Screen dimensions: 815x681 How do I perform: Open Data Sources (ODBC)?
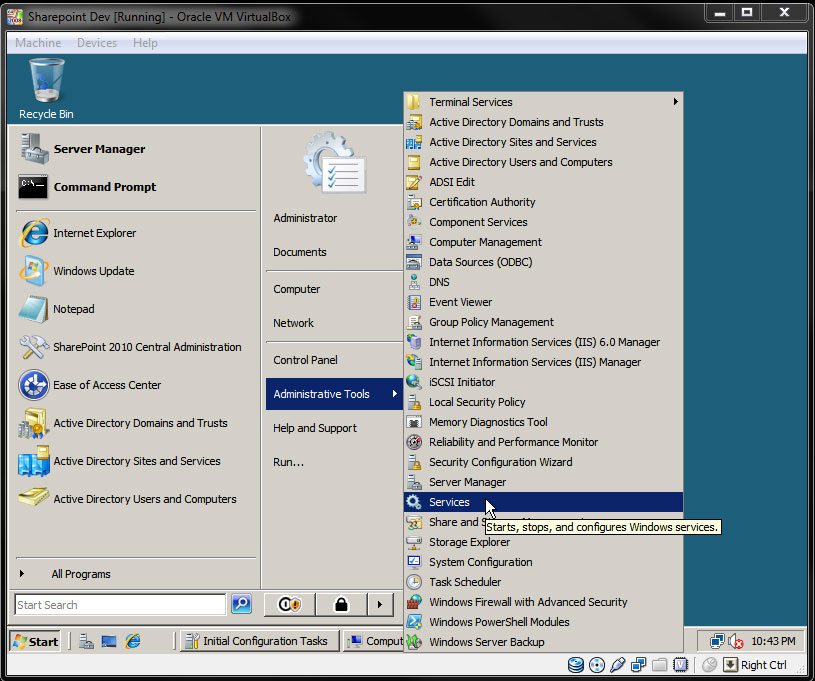click(543, 262)
